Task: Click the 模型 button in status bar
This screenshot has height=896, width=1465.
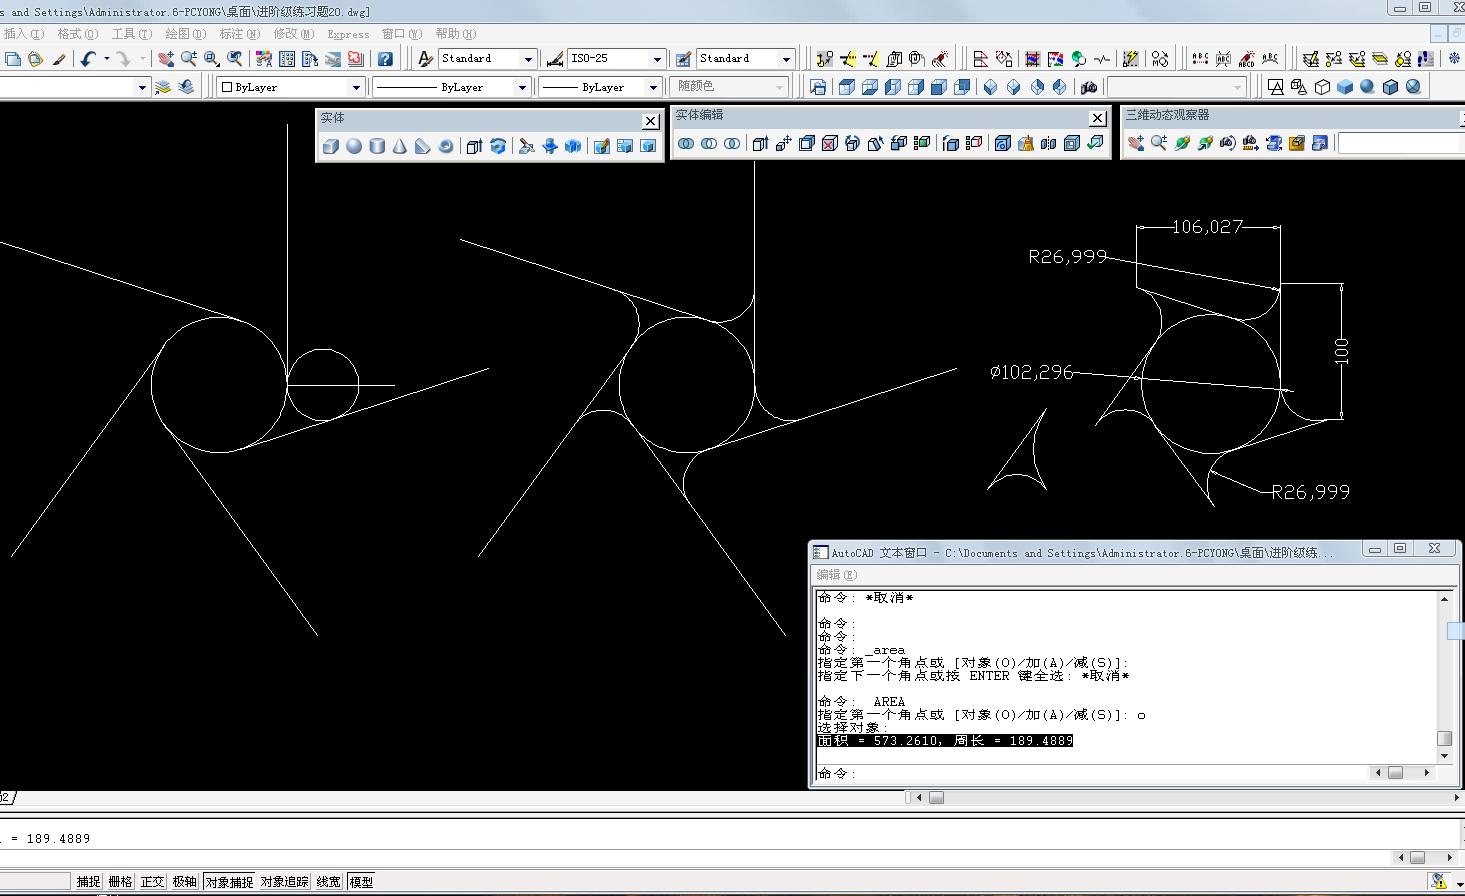Action: tap(361, 882)
